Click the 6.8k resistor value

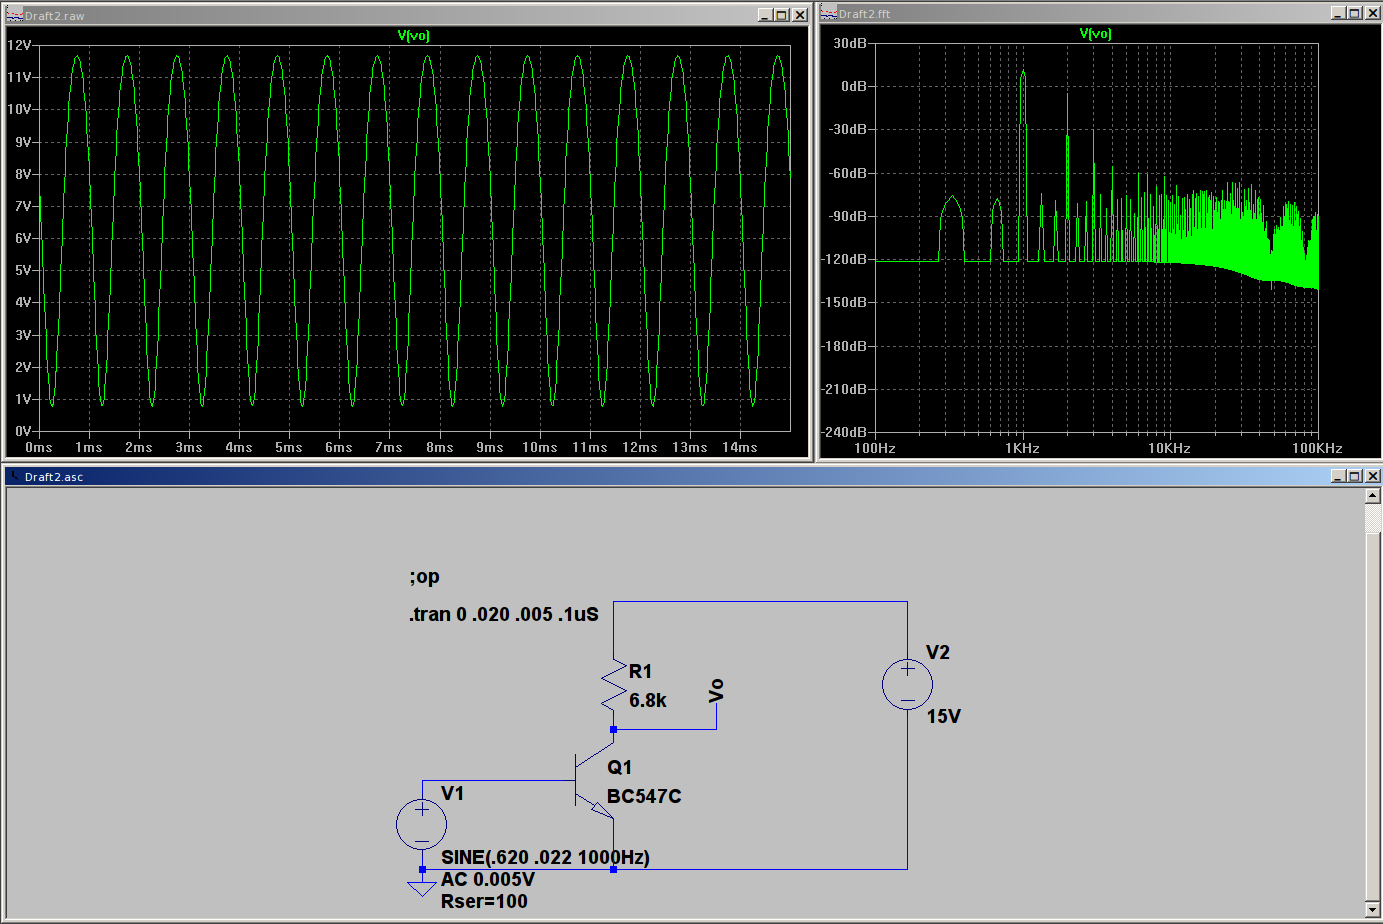coord(648,700)
